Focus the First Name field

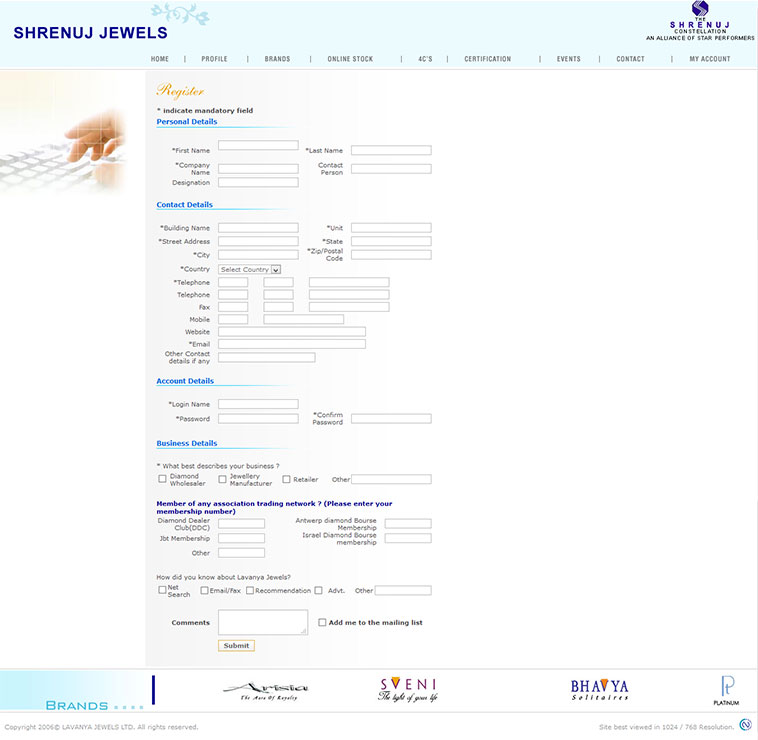click(x=258, y=145)
